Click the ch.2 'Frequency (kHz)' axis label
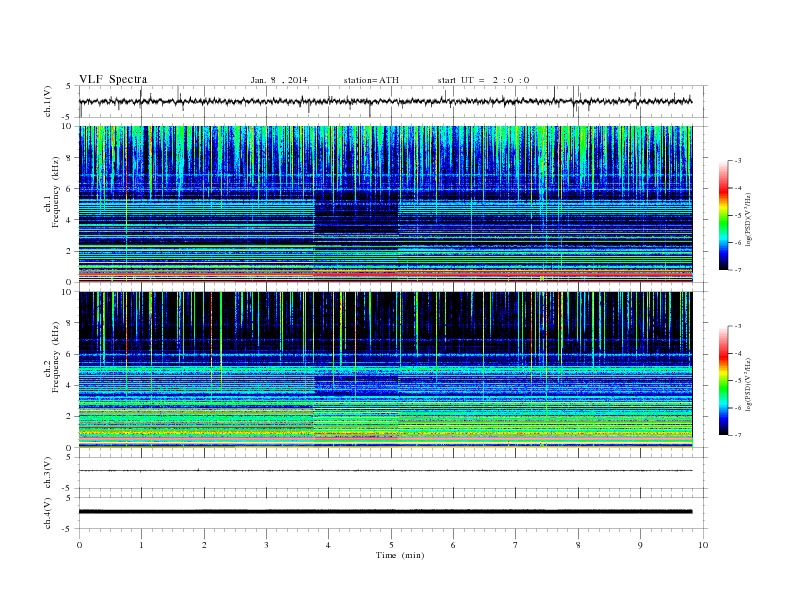792x612 pixels. (x=56, y=356)
